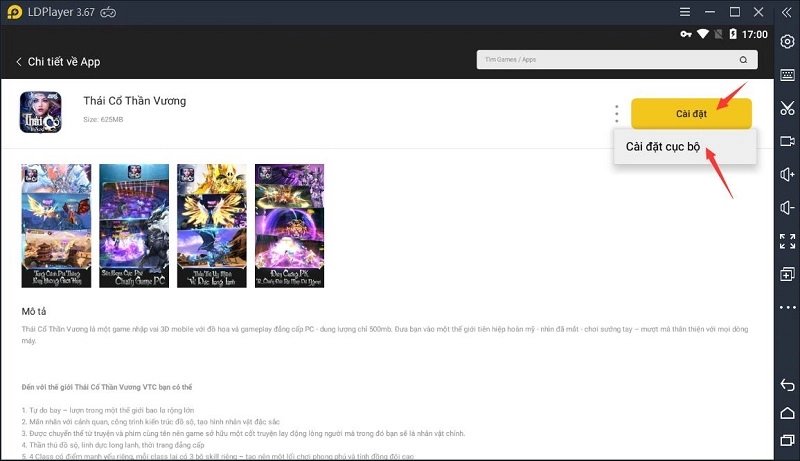This screenshot has height=461, width=800.
Task: Click the scissors screenshot icon
Action: (x=787, y=108)
